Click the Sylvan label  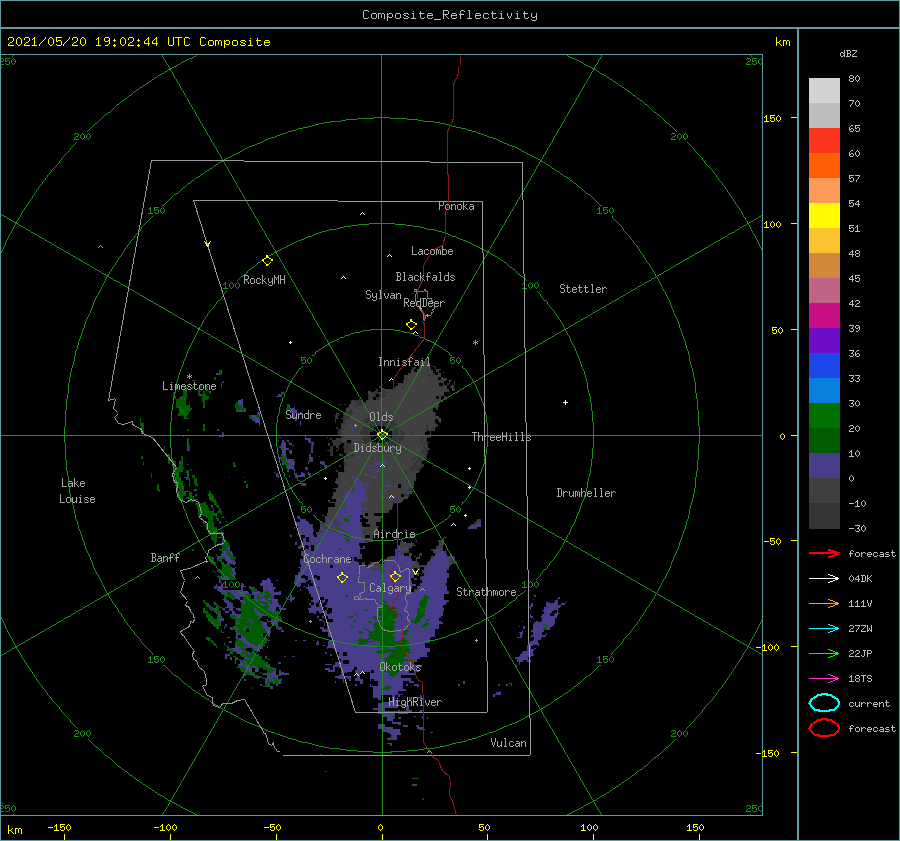click(x=383, y=295)
